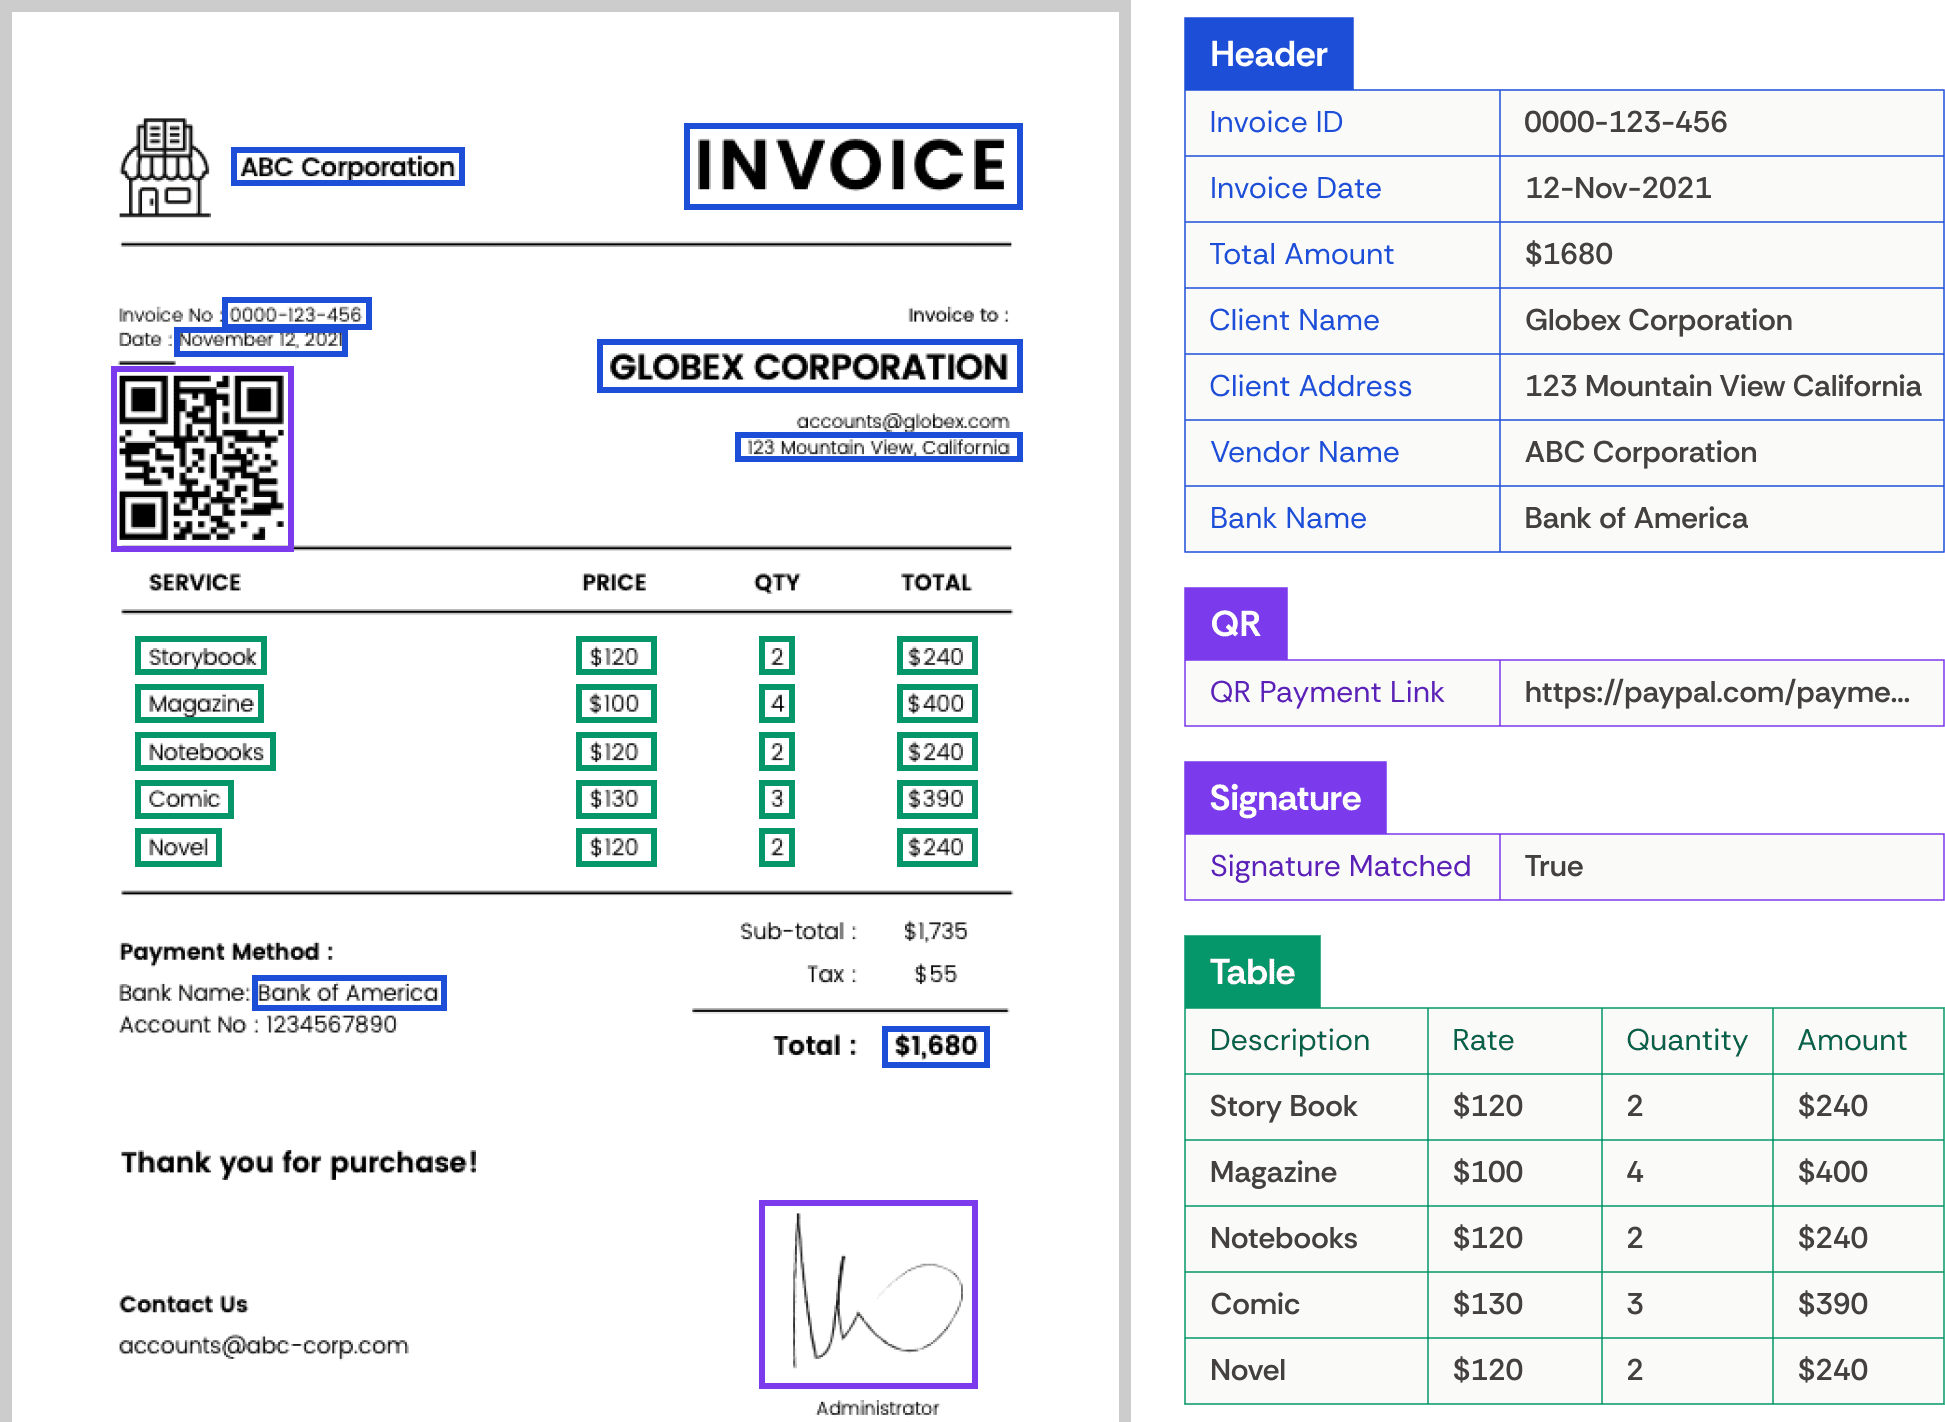This screenshot has height=1422, width=1945.
Task: Click the large INVOICE title
Action: pos(853,166)
